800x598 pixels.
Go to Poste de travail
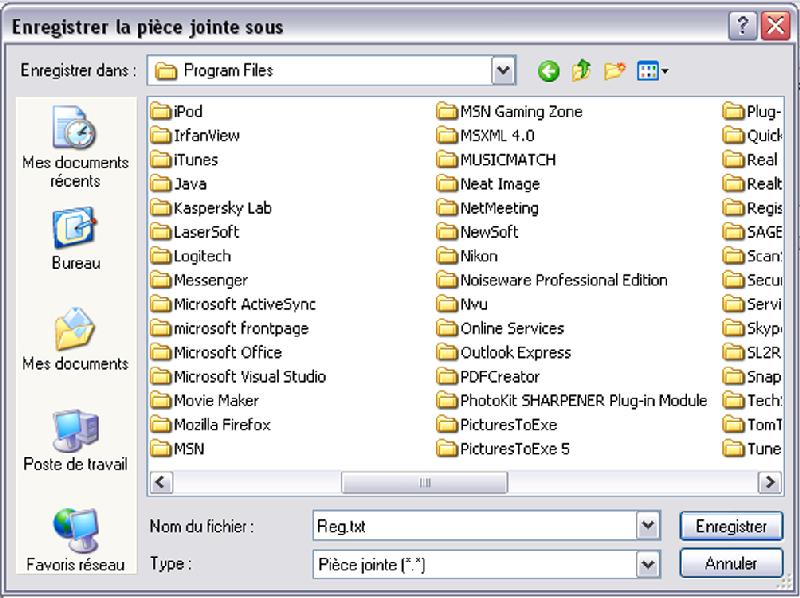click(x=75, y=440)
